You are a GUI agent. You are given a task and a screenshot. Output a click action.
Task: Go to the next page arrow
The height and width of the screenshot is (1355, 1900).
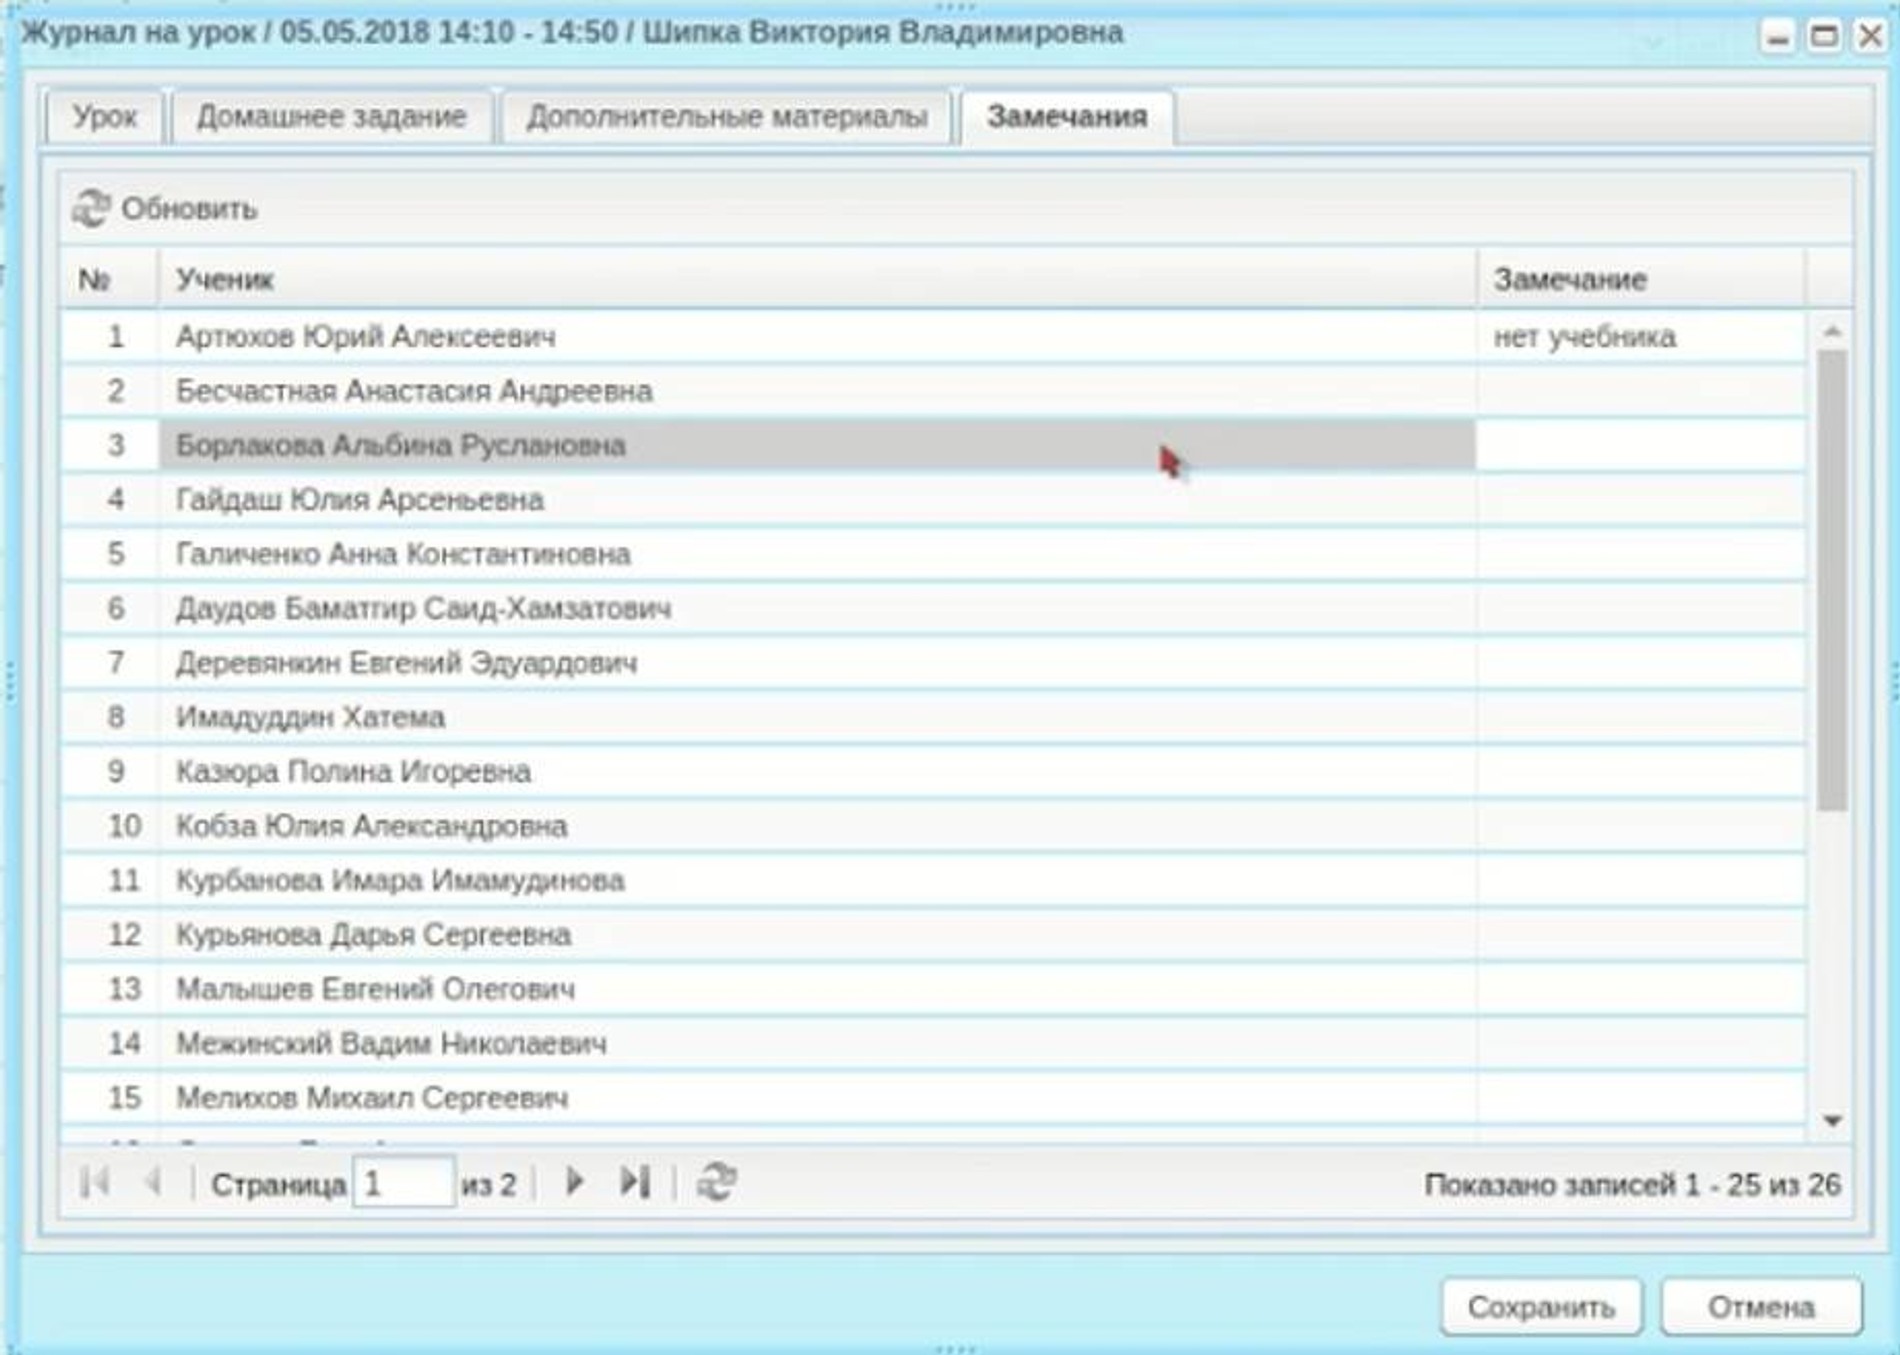(x=574, y=1182)
